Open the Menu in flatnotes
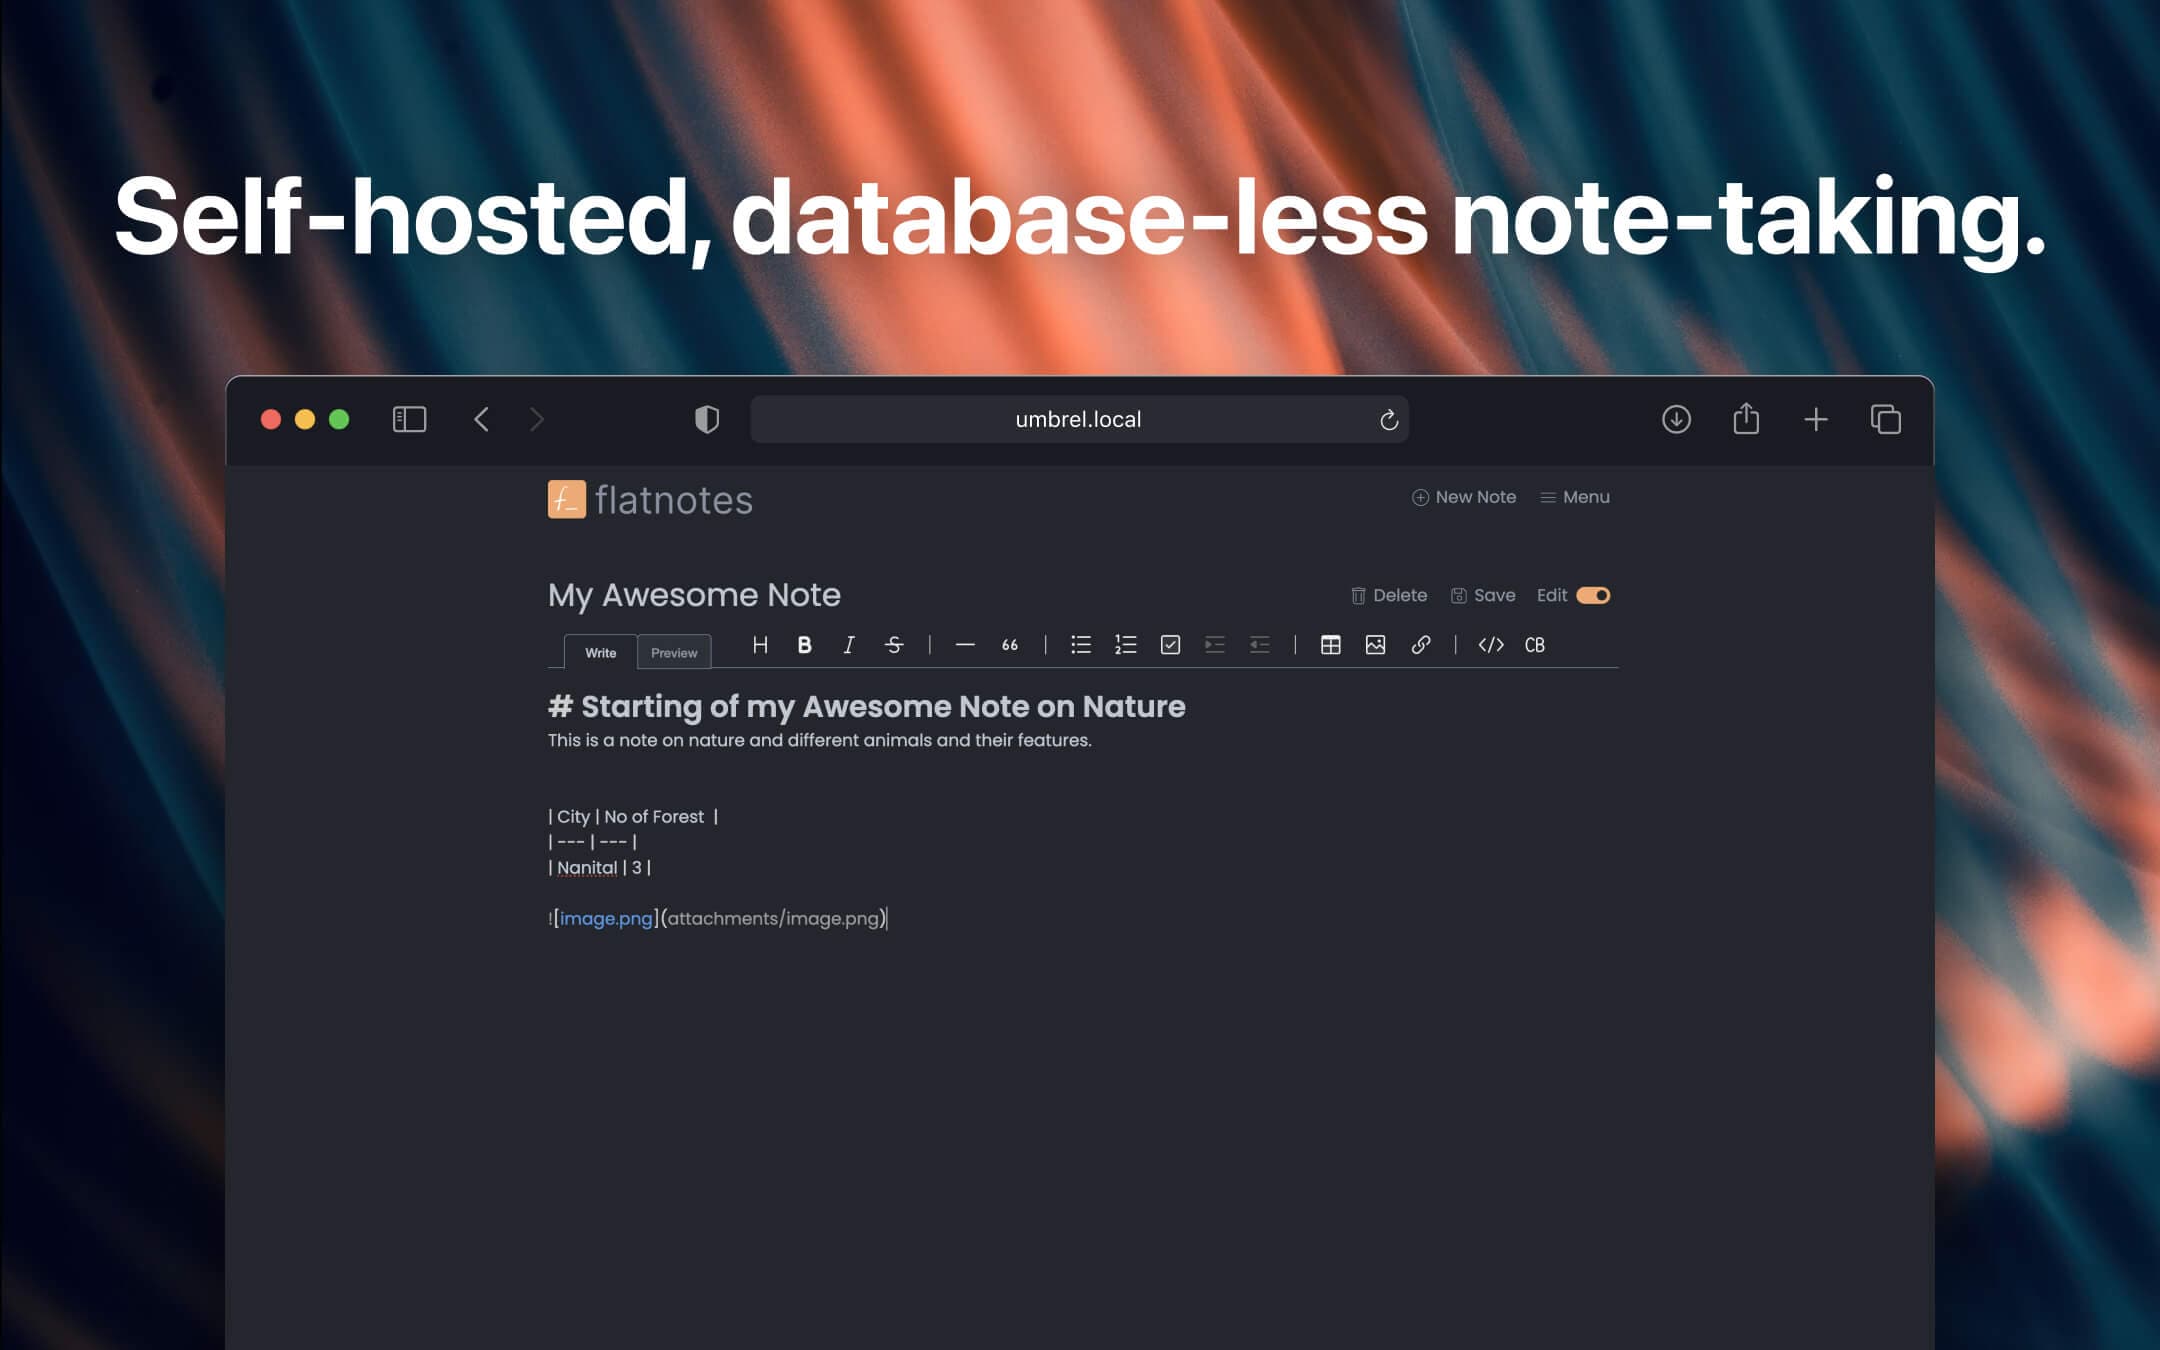This screenshot has height=1350, width=2160. 1575,497
